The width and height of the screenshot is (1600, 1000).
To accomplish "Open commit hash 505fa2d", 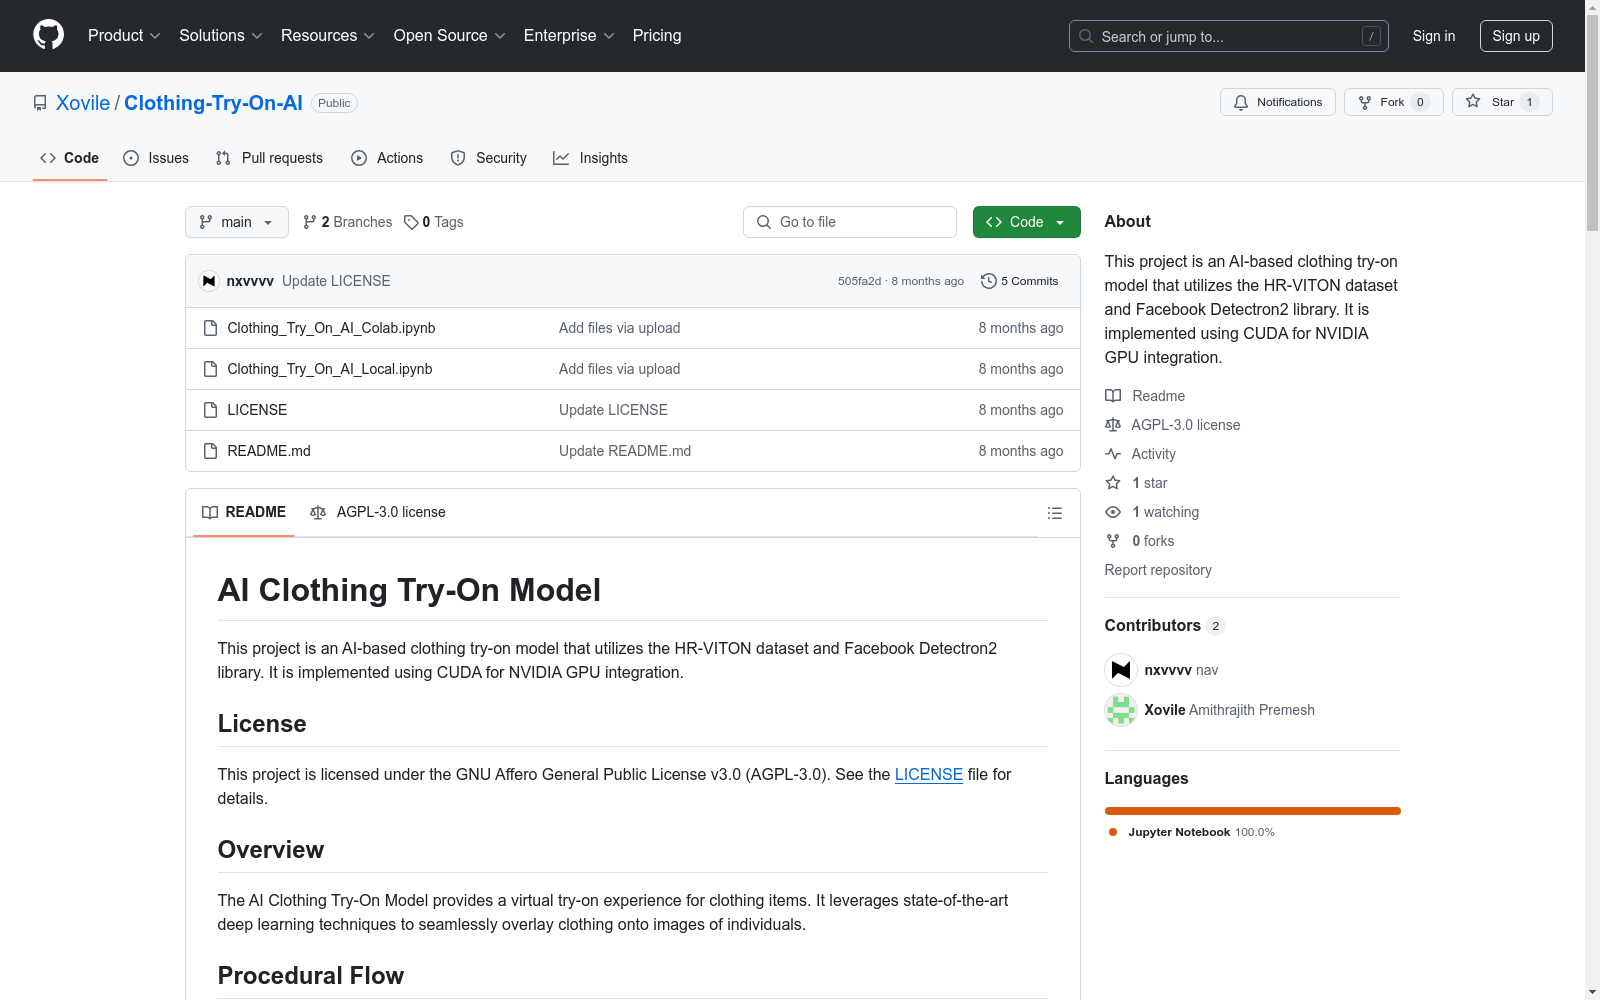I will point(860,281).
